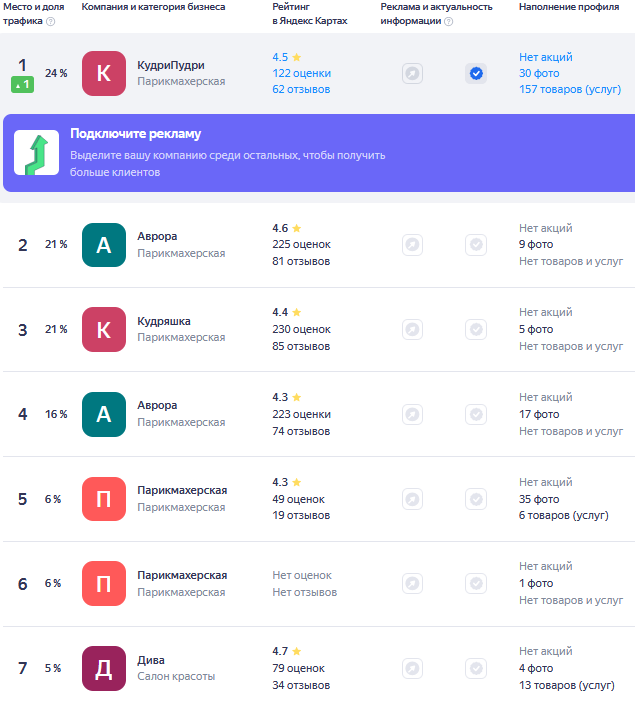
Task: Click '34 отзывов' text
Action: click(x=301, y=685)
